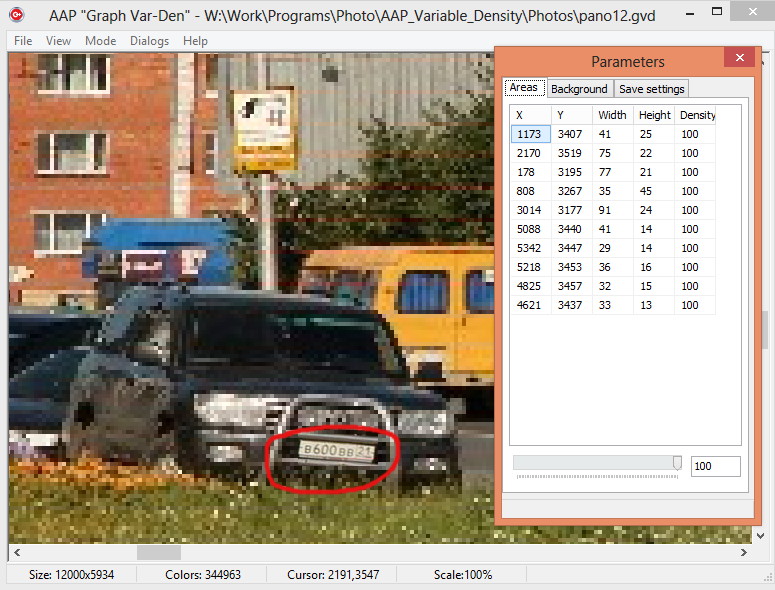The height and width of the screenshot is (590, 775).
Task: Click the Scale:100% status text
Action: point(463,575)
